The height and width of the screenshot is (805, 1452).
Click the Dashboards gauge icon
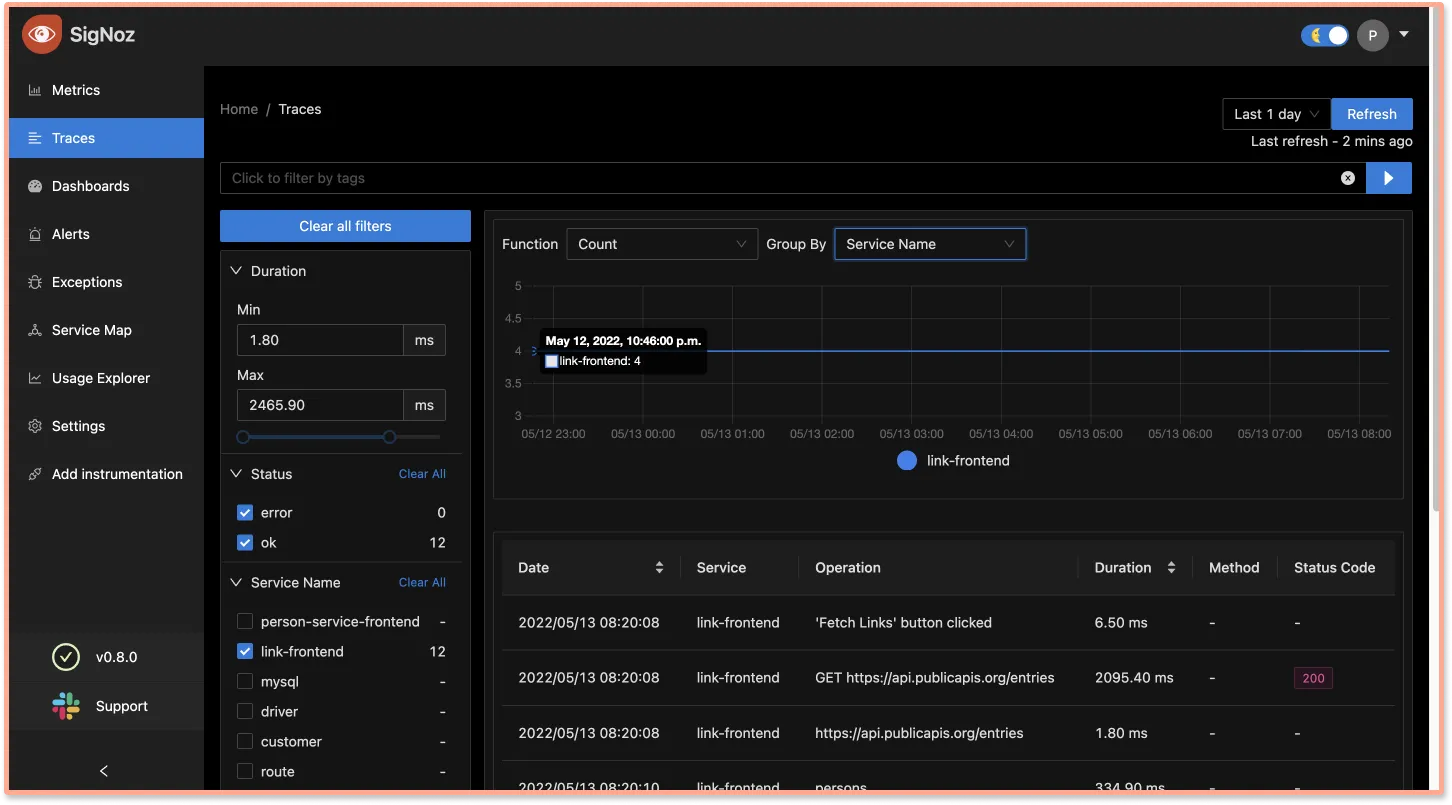point(35,186)
